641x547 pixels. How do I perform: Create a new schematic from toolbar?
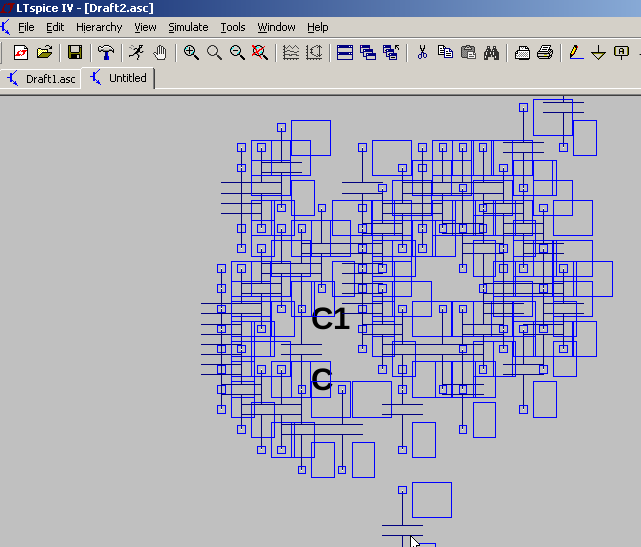[x=21, y=53]
